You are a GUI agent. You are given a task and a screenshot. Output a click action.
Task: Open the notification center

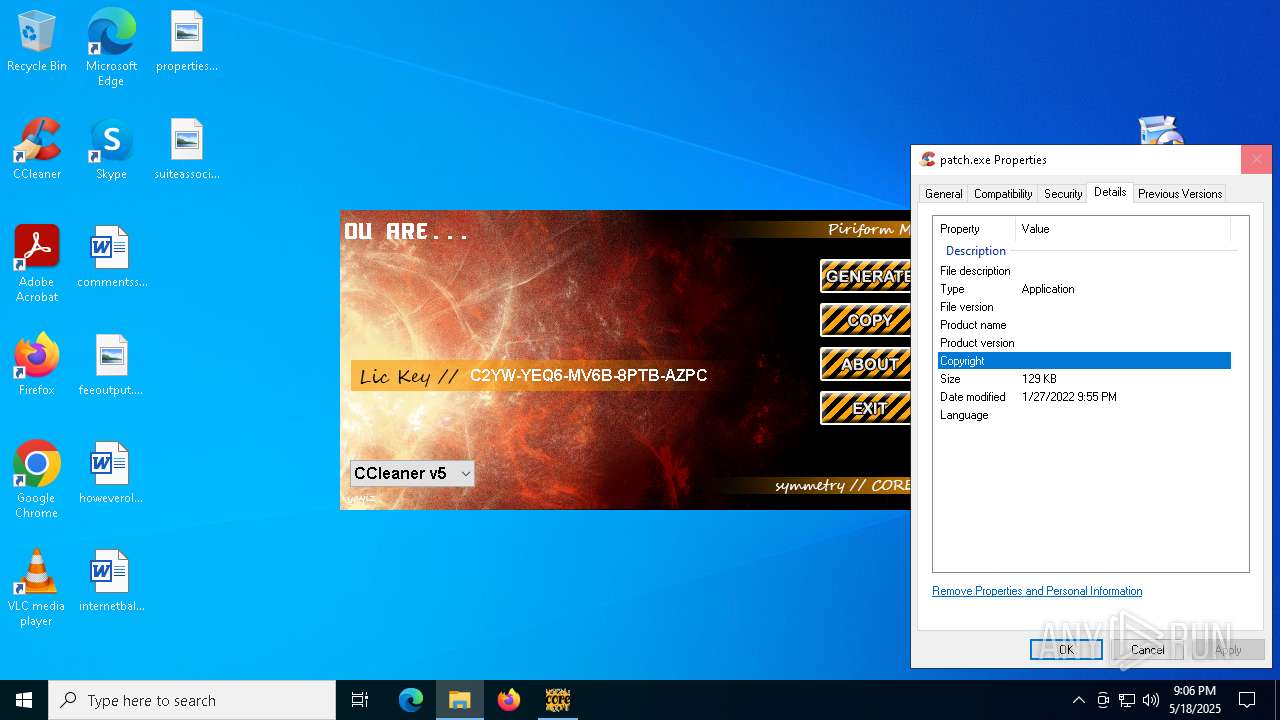pyautogui.click(x=1247, y=700)
